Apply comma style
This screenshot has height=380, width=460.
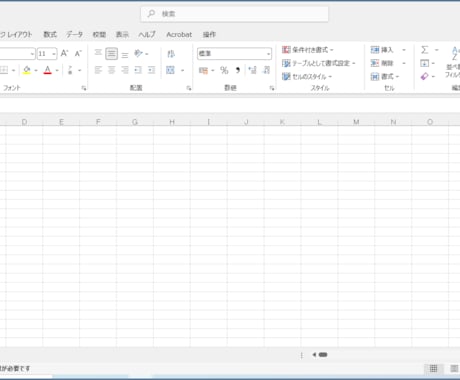(238, 70)
